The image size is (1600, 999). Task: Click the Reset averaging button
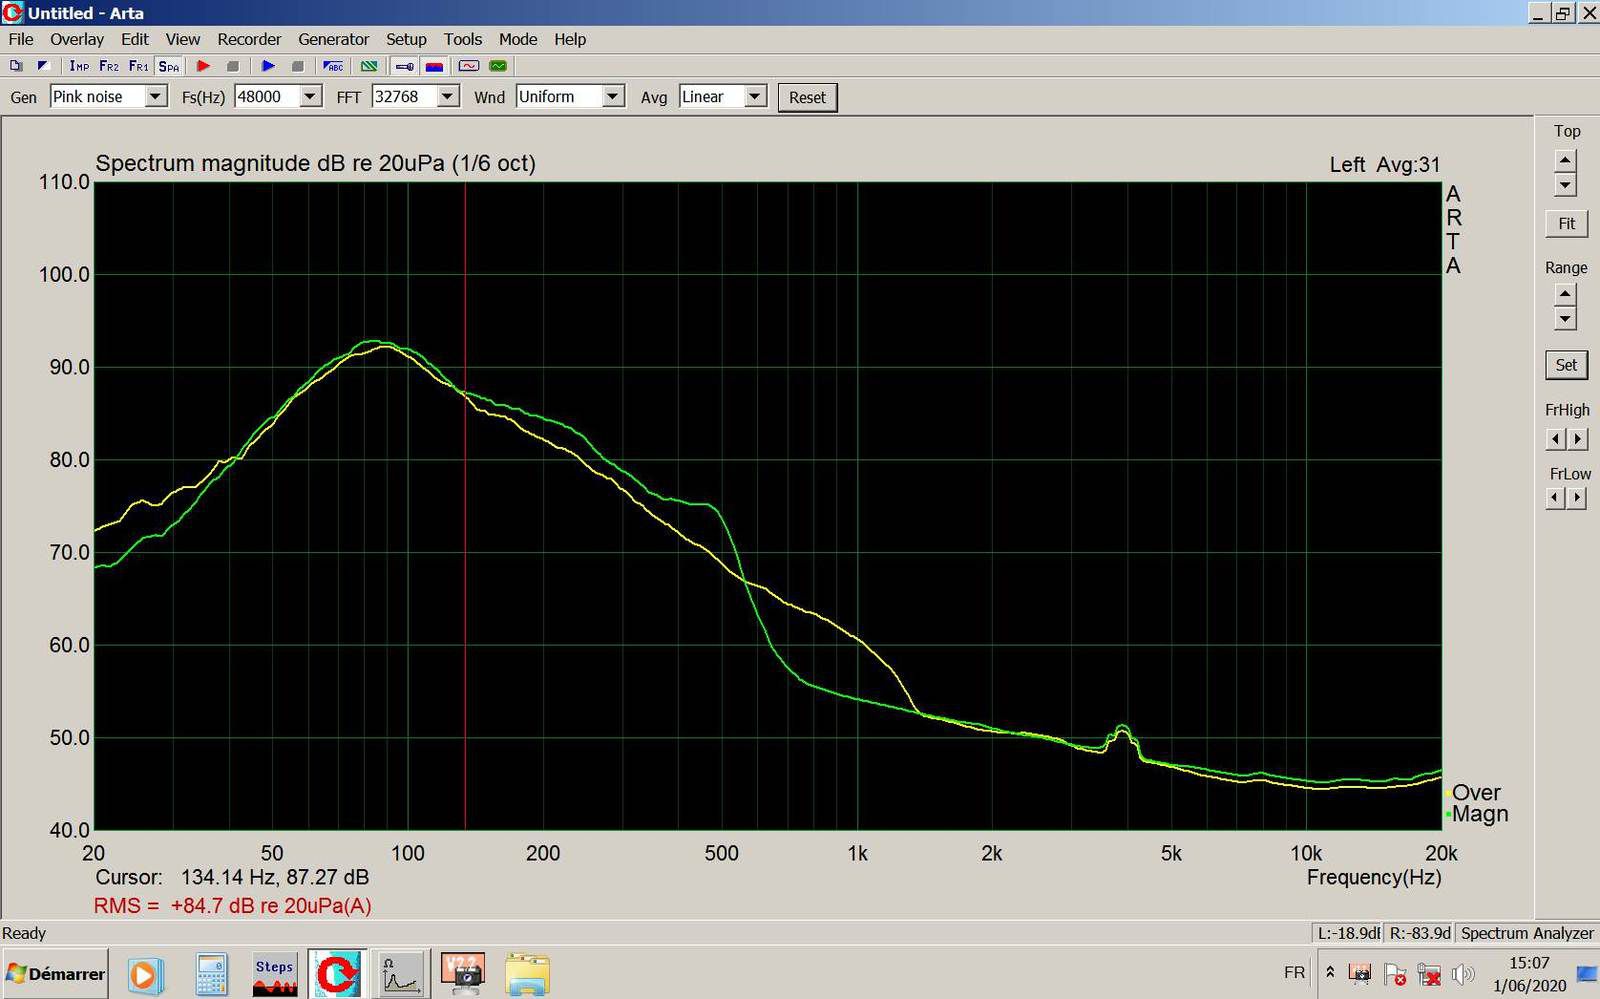click(807, 97)
